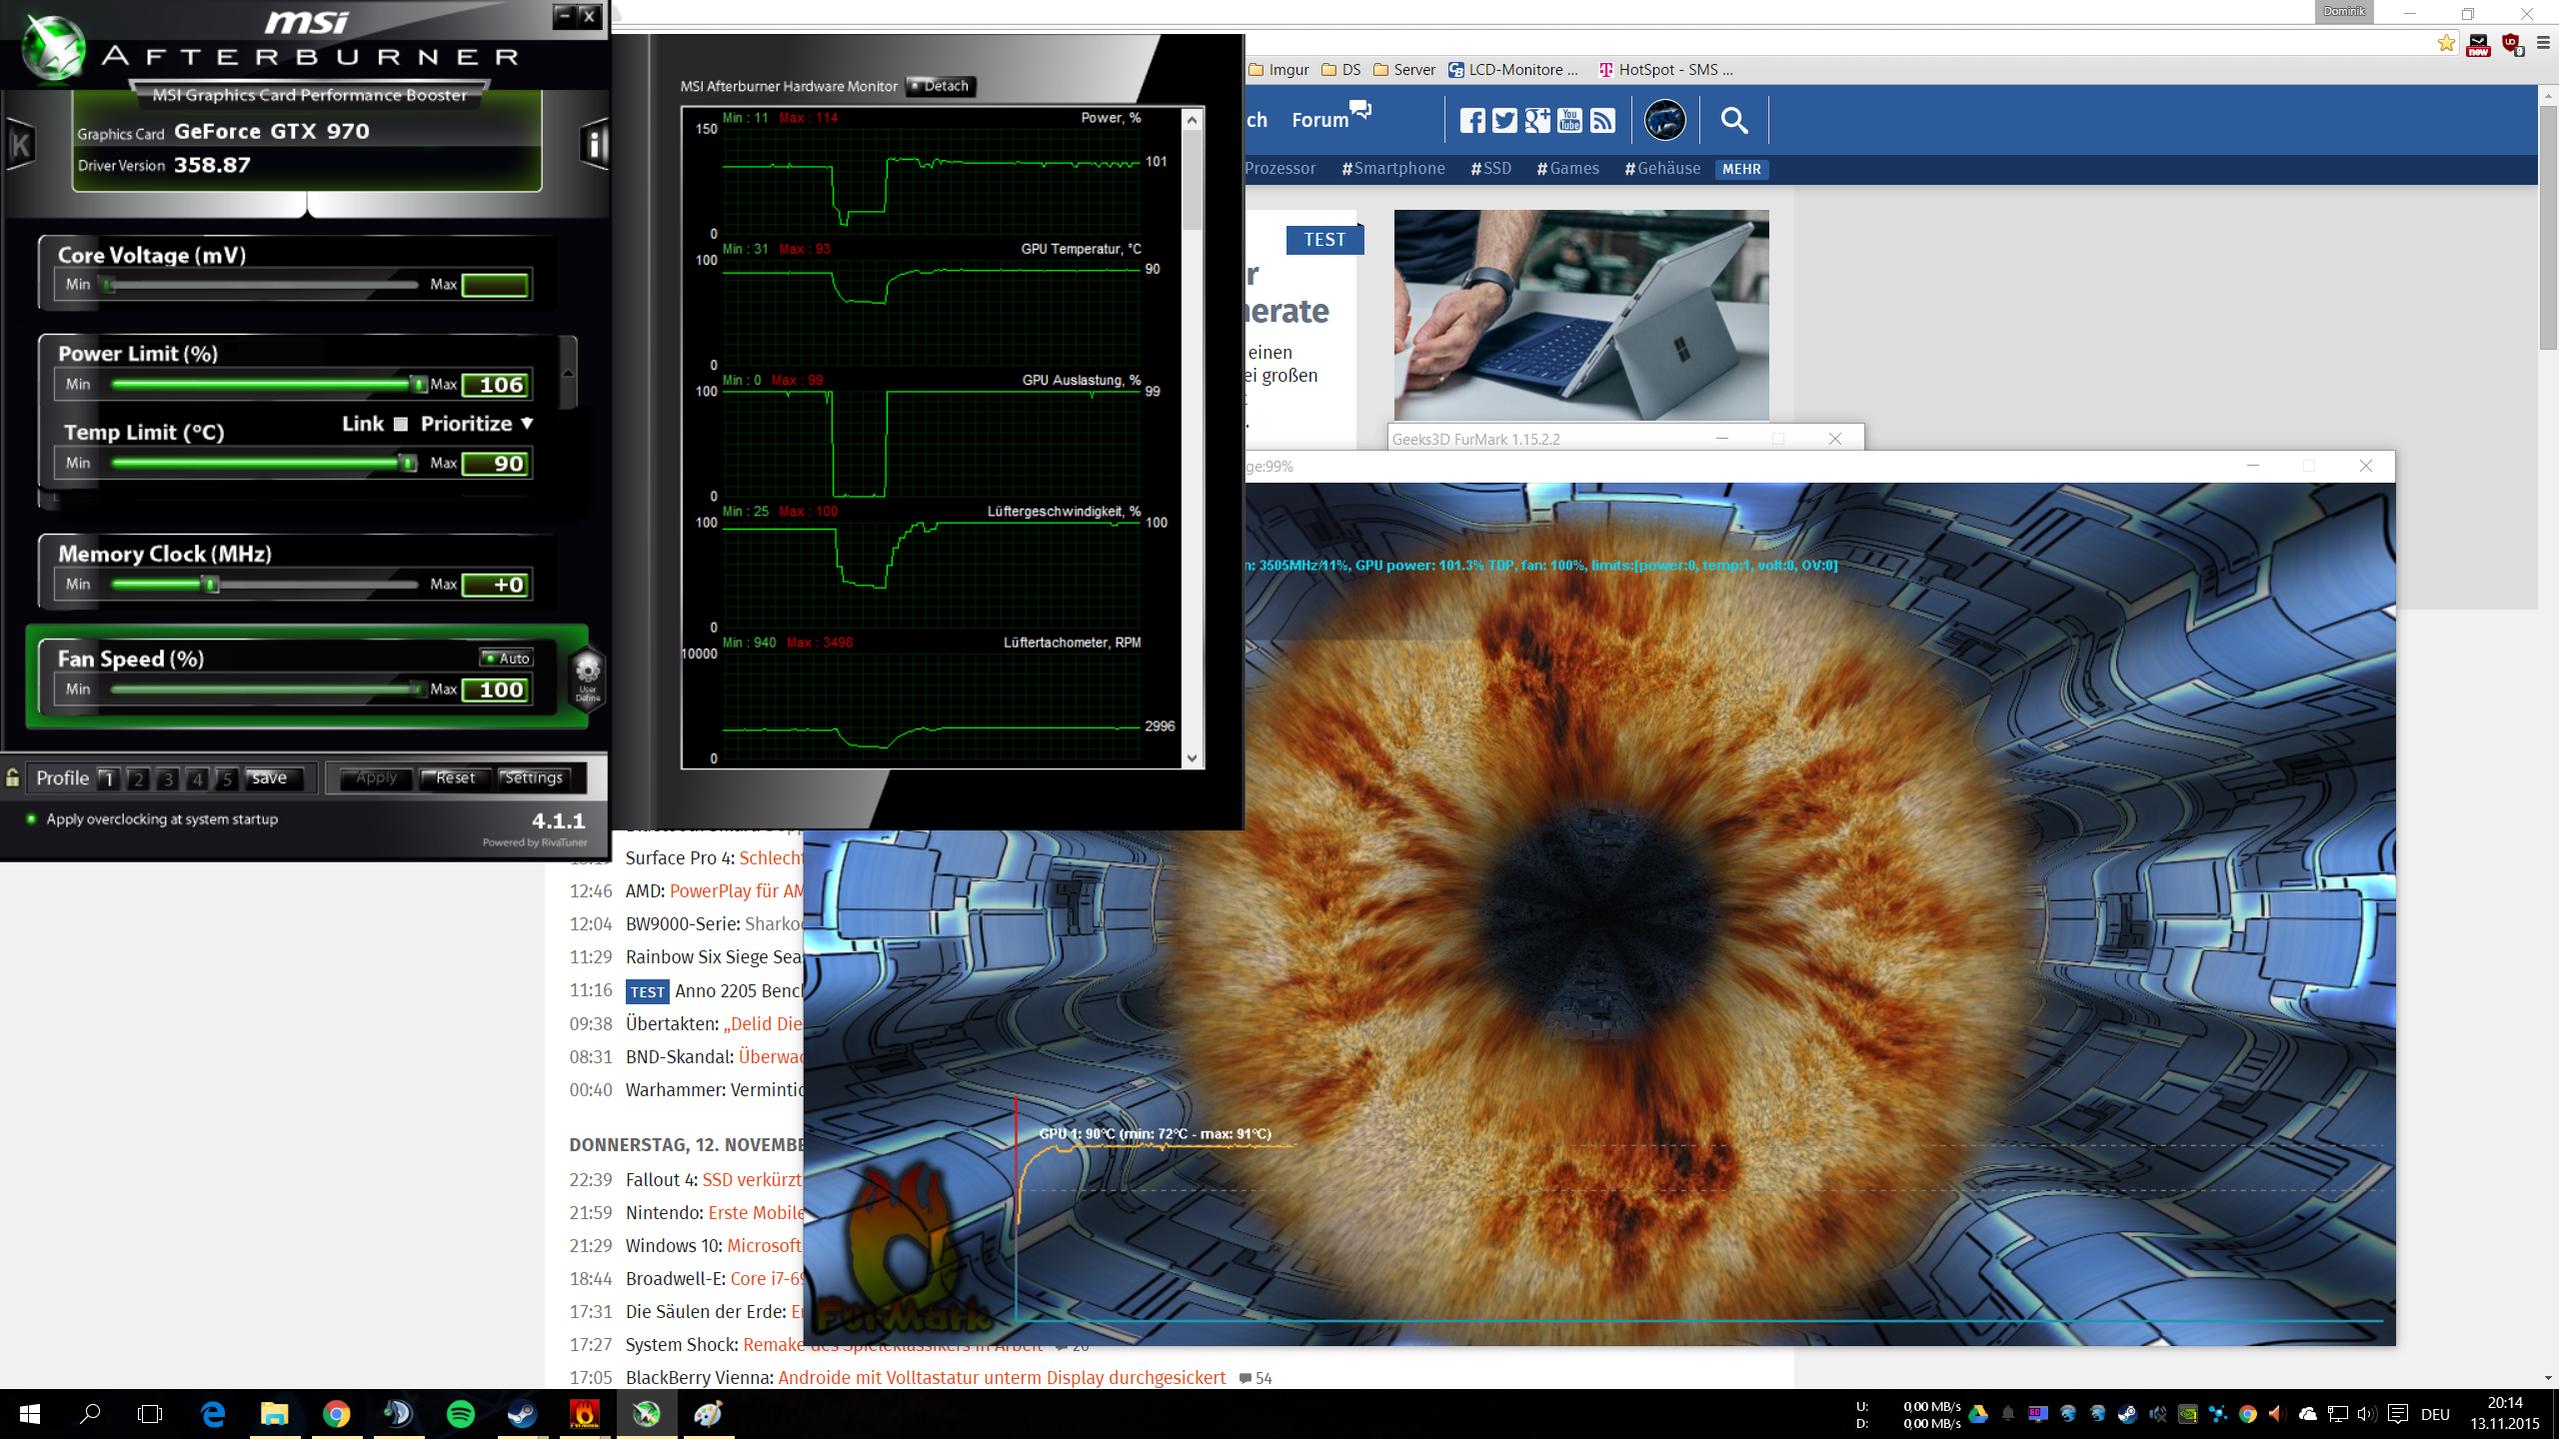Launch Microsoft Edge from the taskbar
This screenshot has height=1439, width=2559.
[x=213, y=1414]
